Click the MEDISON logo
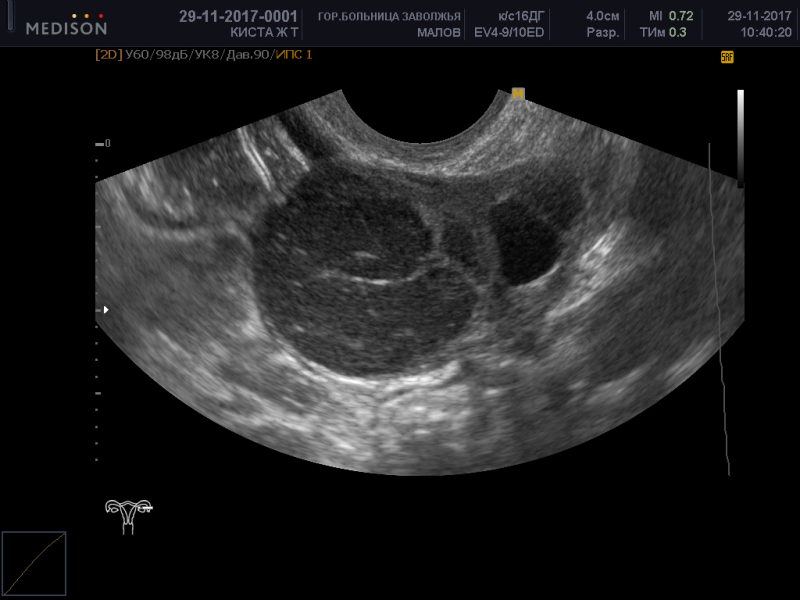800x600 pixels. [66, 25]
